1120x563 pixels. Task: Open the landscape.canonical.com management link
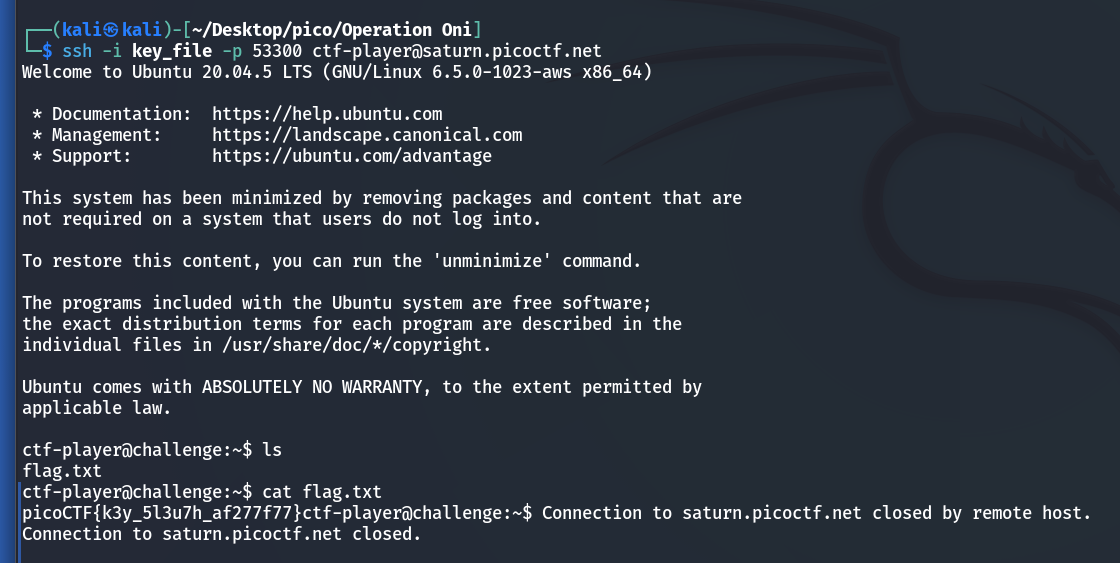click(x=367, y=135)
